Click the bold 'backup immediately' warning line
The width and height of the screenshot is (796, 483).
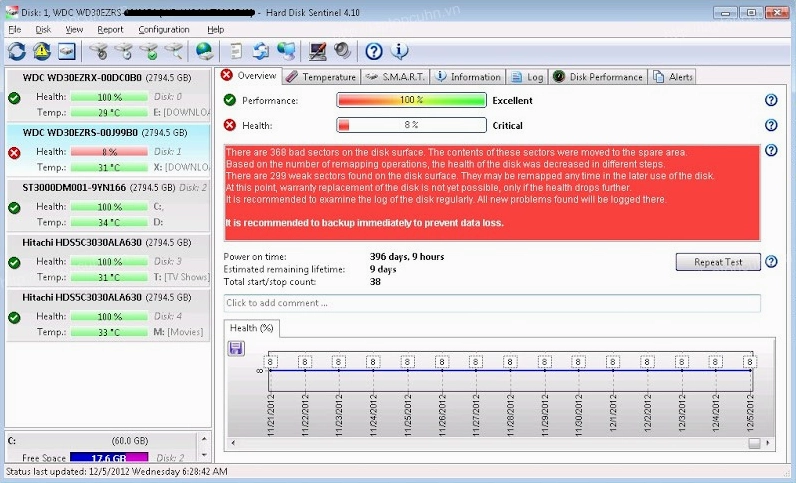(364, 223)
